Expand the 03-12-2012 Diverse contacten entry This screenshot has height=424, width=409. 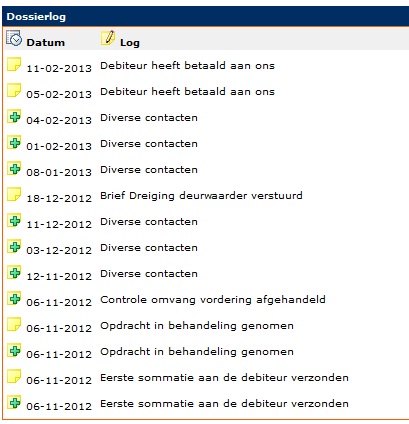tap(14, 246)
